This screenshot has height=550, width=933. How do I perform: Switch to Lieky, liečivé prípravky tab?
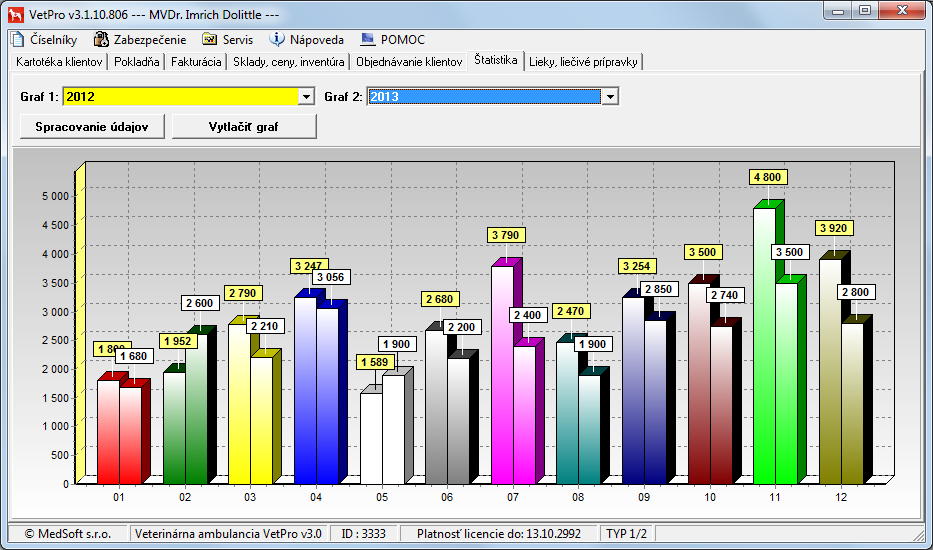point(583,62)
